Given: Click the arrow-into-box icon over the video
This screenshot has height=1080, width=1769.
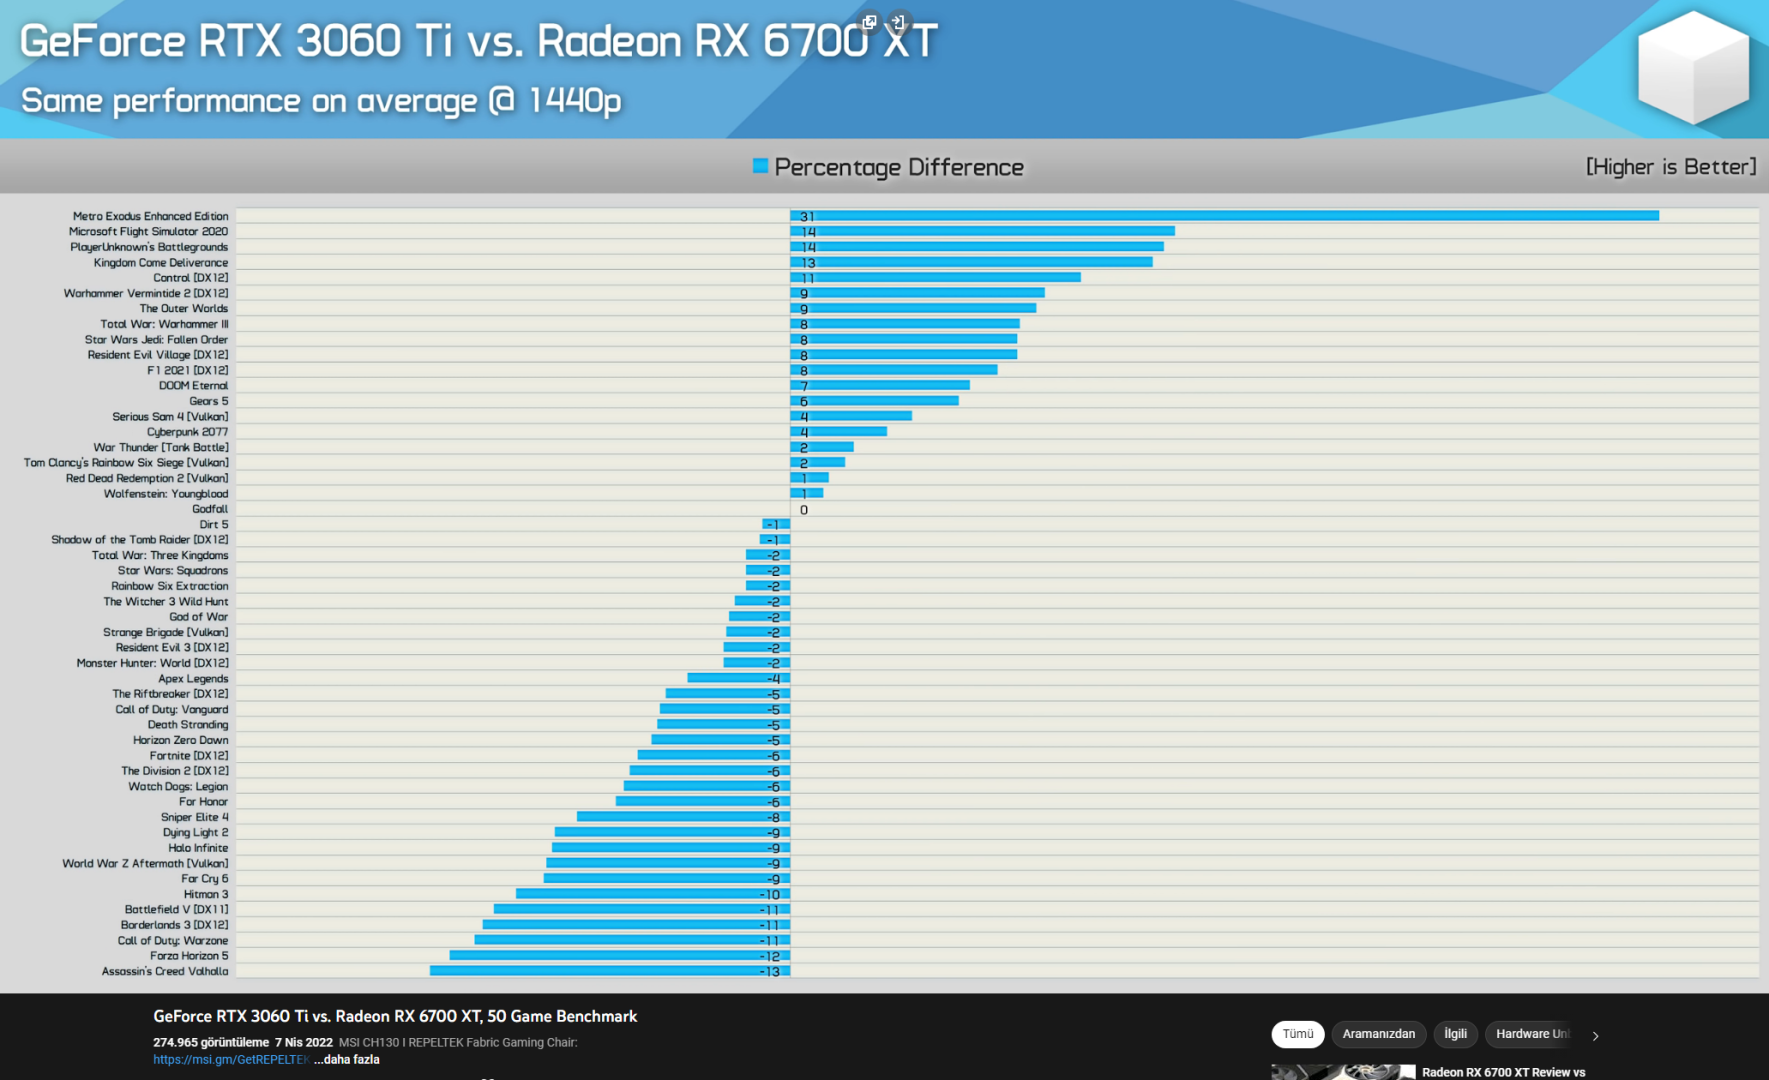Looking at the screenshot, I should [898, 22].
